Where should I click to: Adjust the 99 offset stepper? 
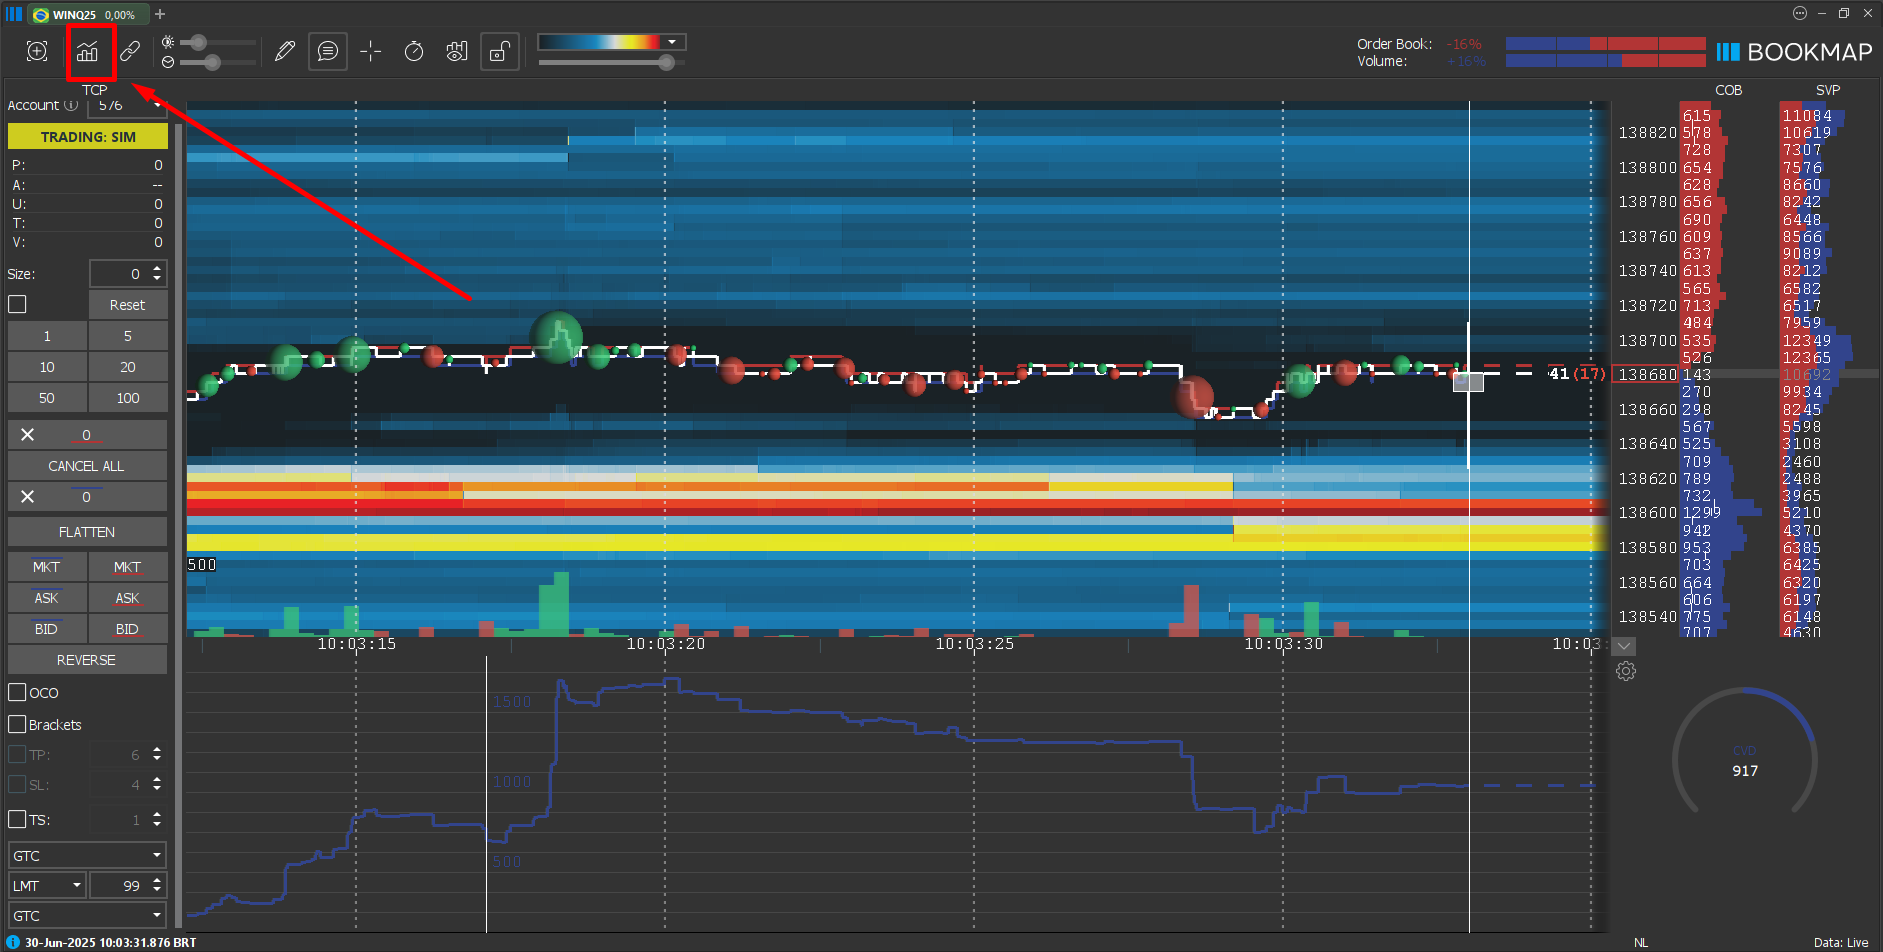[157, 886]
